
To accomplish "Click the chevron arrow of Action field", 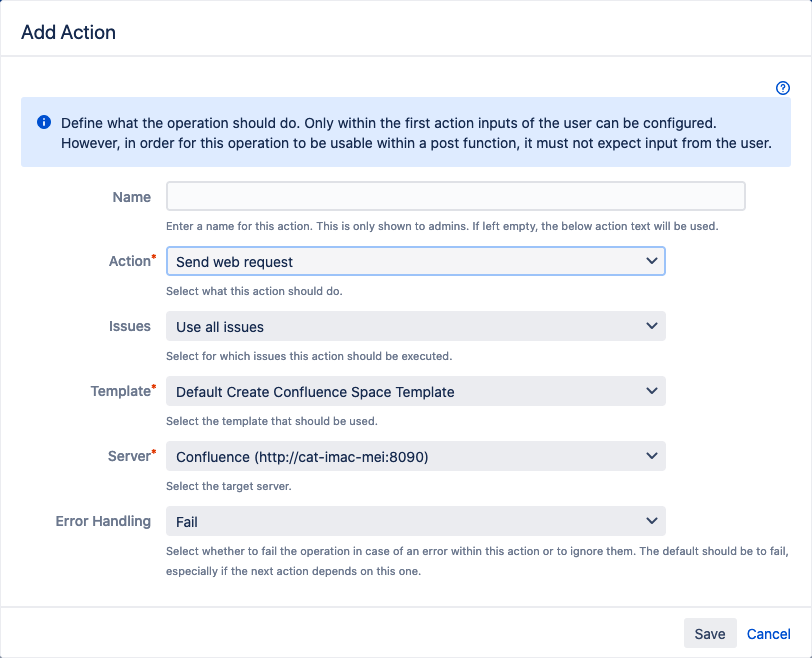I will (652, 261).
